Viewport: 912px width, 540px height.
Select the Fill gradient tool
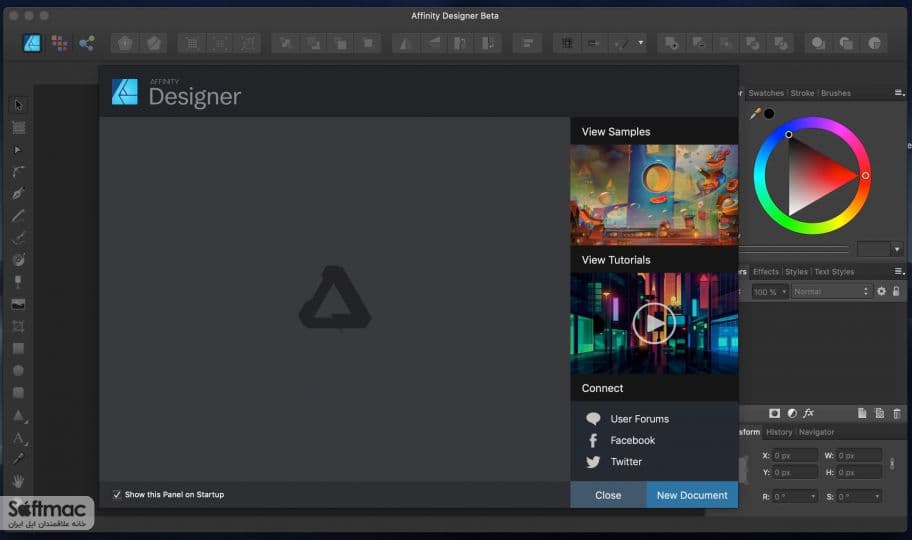click(18, 260)
